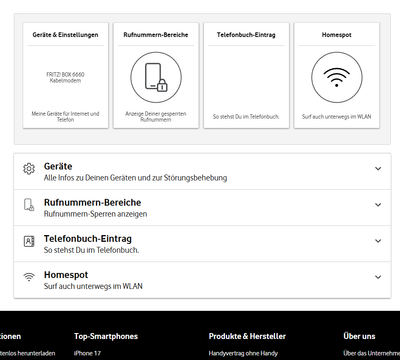Click the small wifi icon beside Homespot row
The image size is (400, 360).
coord(29,277)
